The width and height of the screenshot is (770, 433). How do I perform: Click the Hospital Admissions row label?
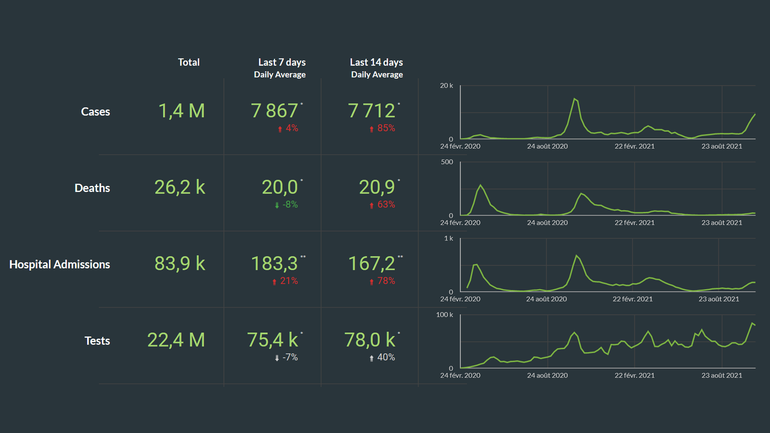click(x=60, y=265)
